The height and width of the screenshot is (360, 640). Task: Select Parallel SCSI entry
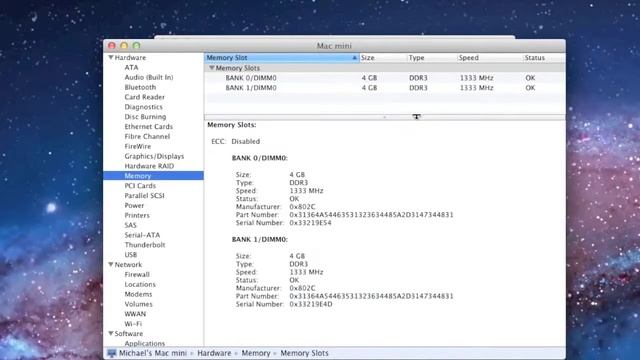point(144,196)
